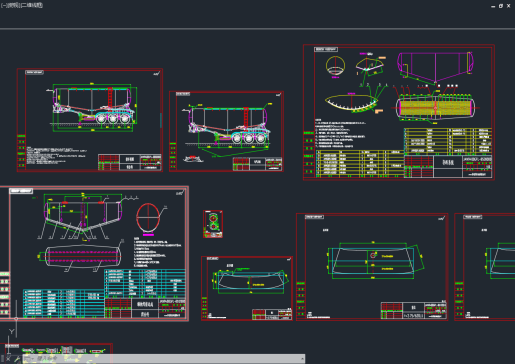Image resolution: width=515 pixels, height=364 pixels.
Task: Minimize the drawing window
Action: tap(493, 6)
